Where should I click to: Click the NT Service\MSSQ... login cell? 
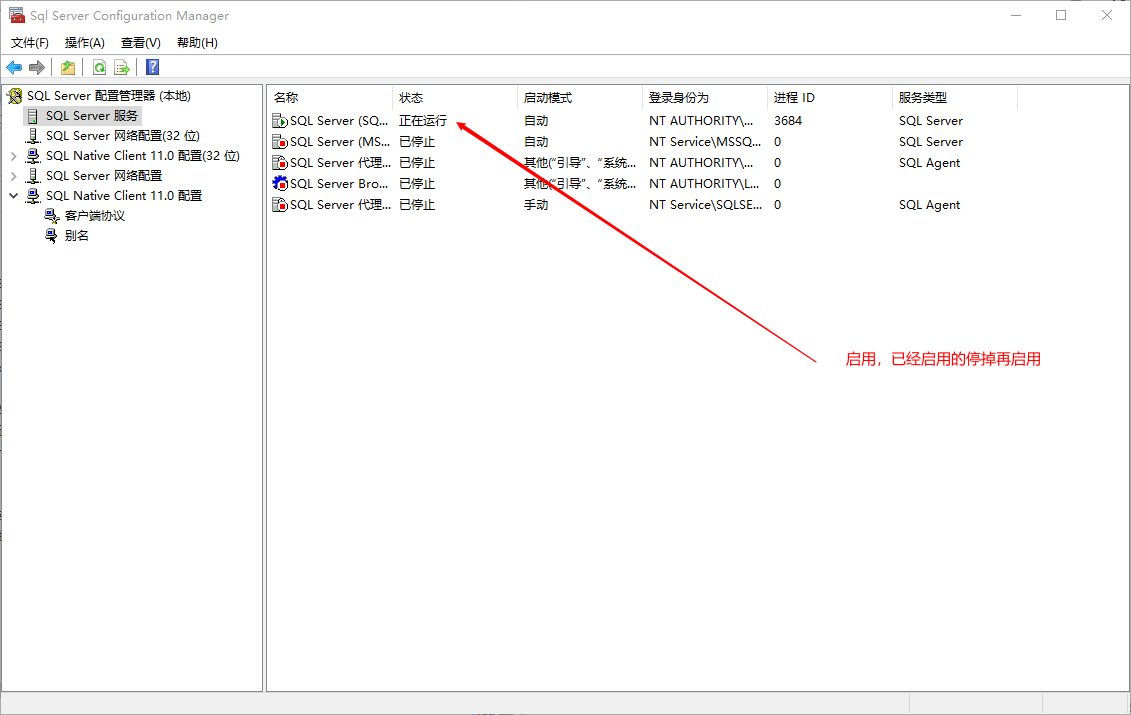point(705,142)
